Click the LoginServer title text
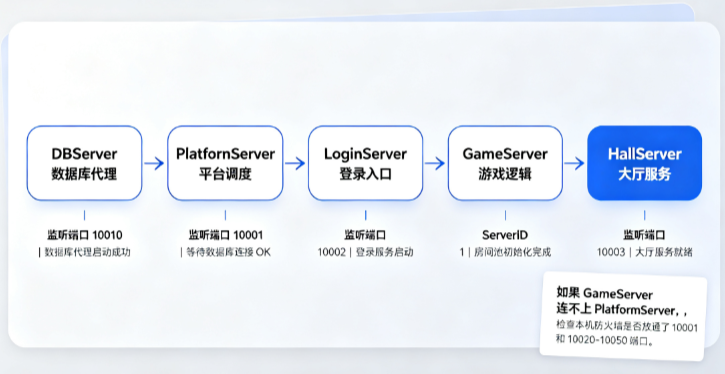The image size is (725, 374). coord(365,154)
